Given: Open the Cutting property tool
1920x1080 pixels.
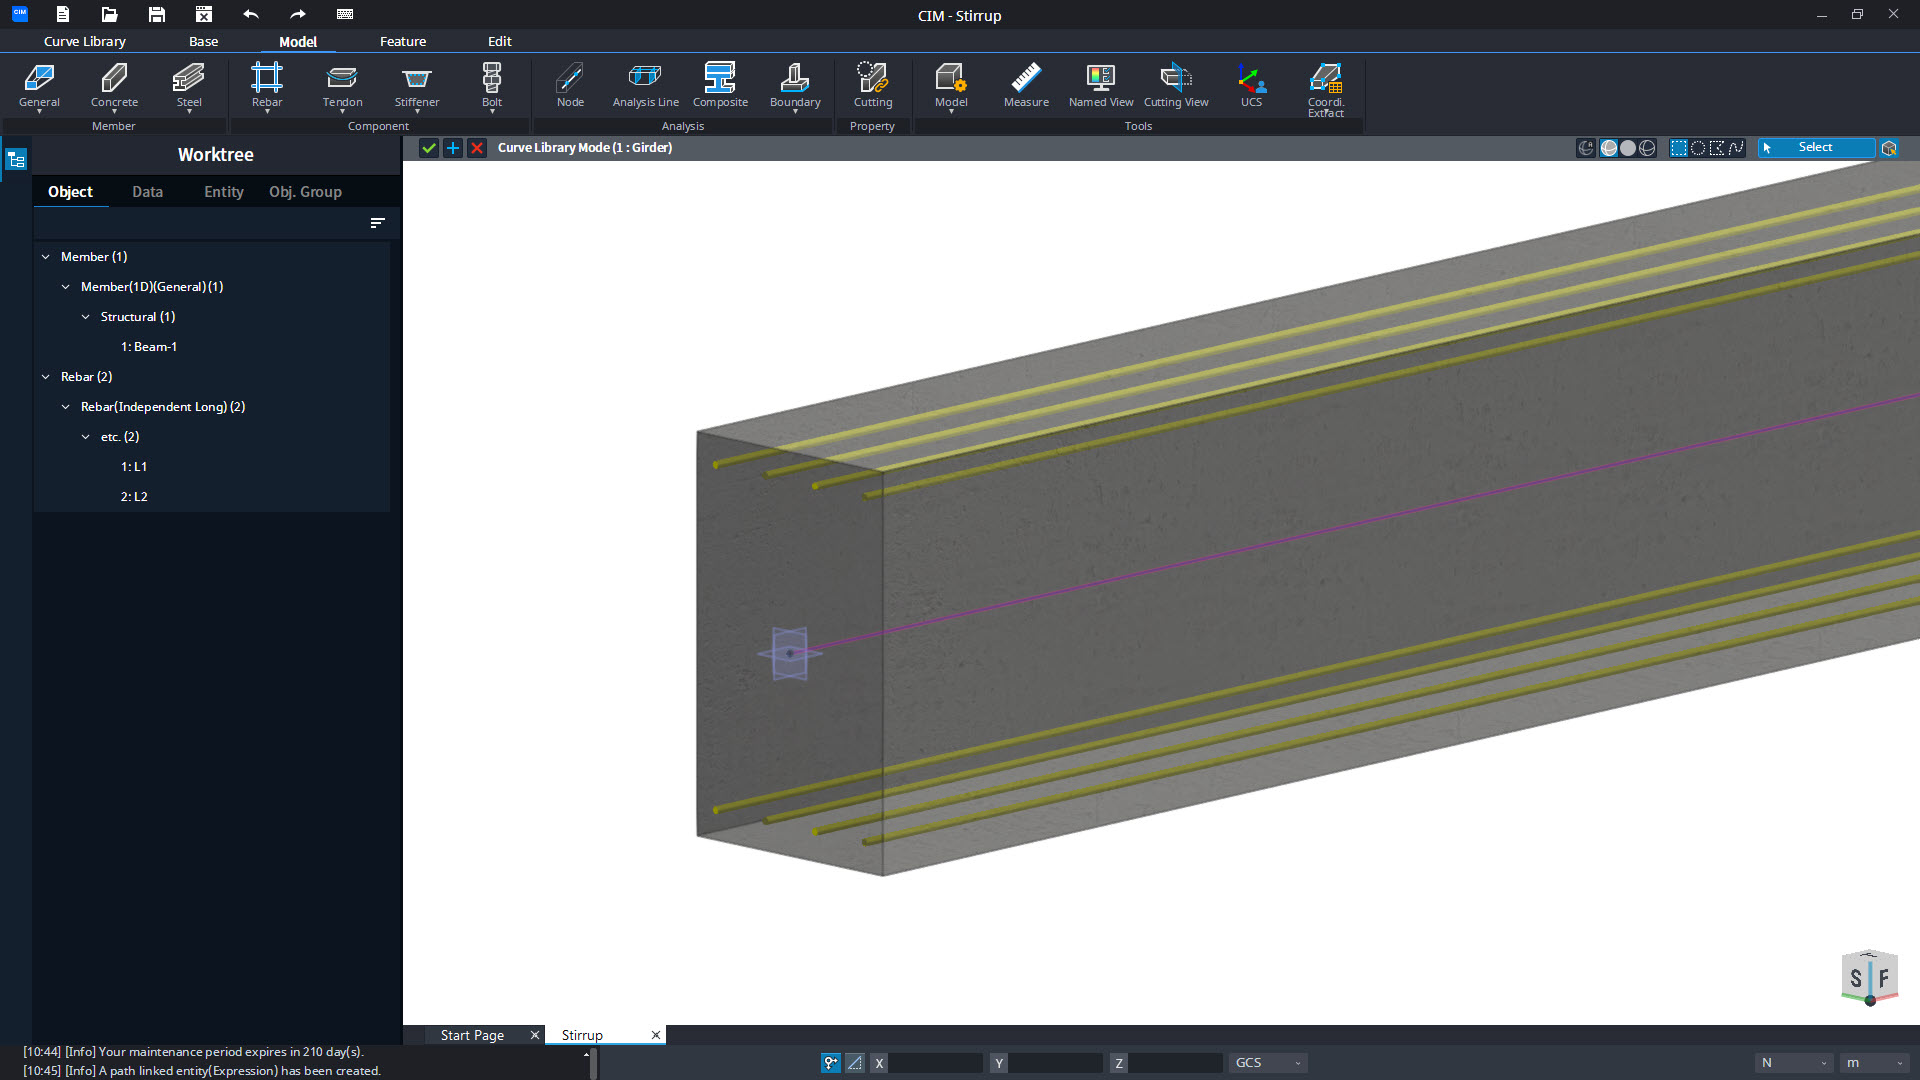Looking at the screenshot, I should (x=873, y=86).
